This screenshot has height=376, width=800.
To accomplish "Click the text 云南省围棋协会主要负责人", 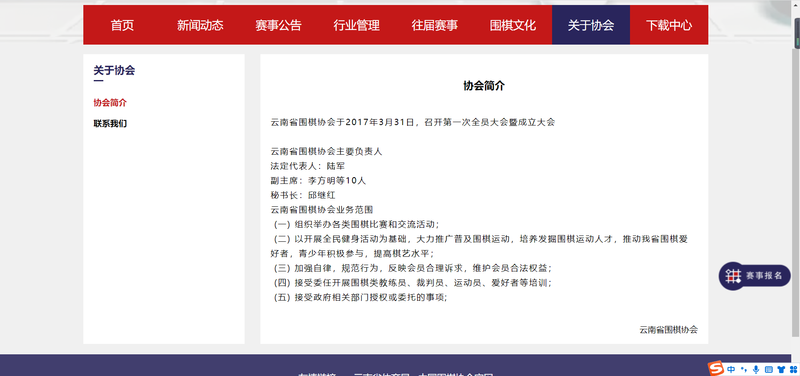I will coord(326,152).
